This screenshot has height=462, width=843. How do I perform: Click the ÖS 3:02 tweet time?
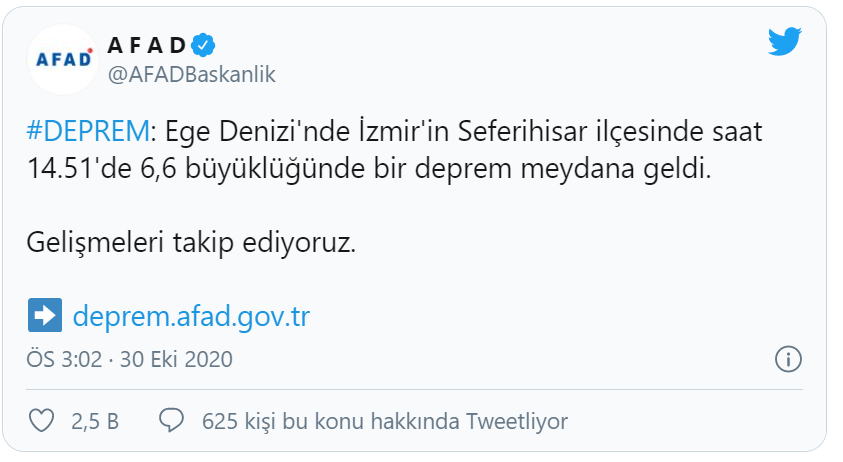[x=65, y=359]
